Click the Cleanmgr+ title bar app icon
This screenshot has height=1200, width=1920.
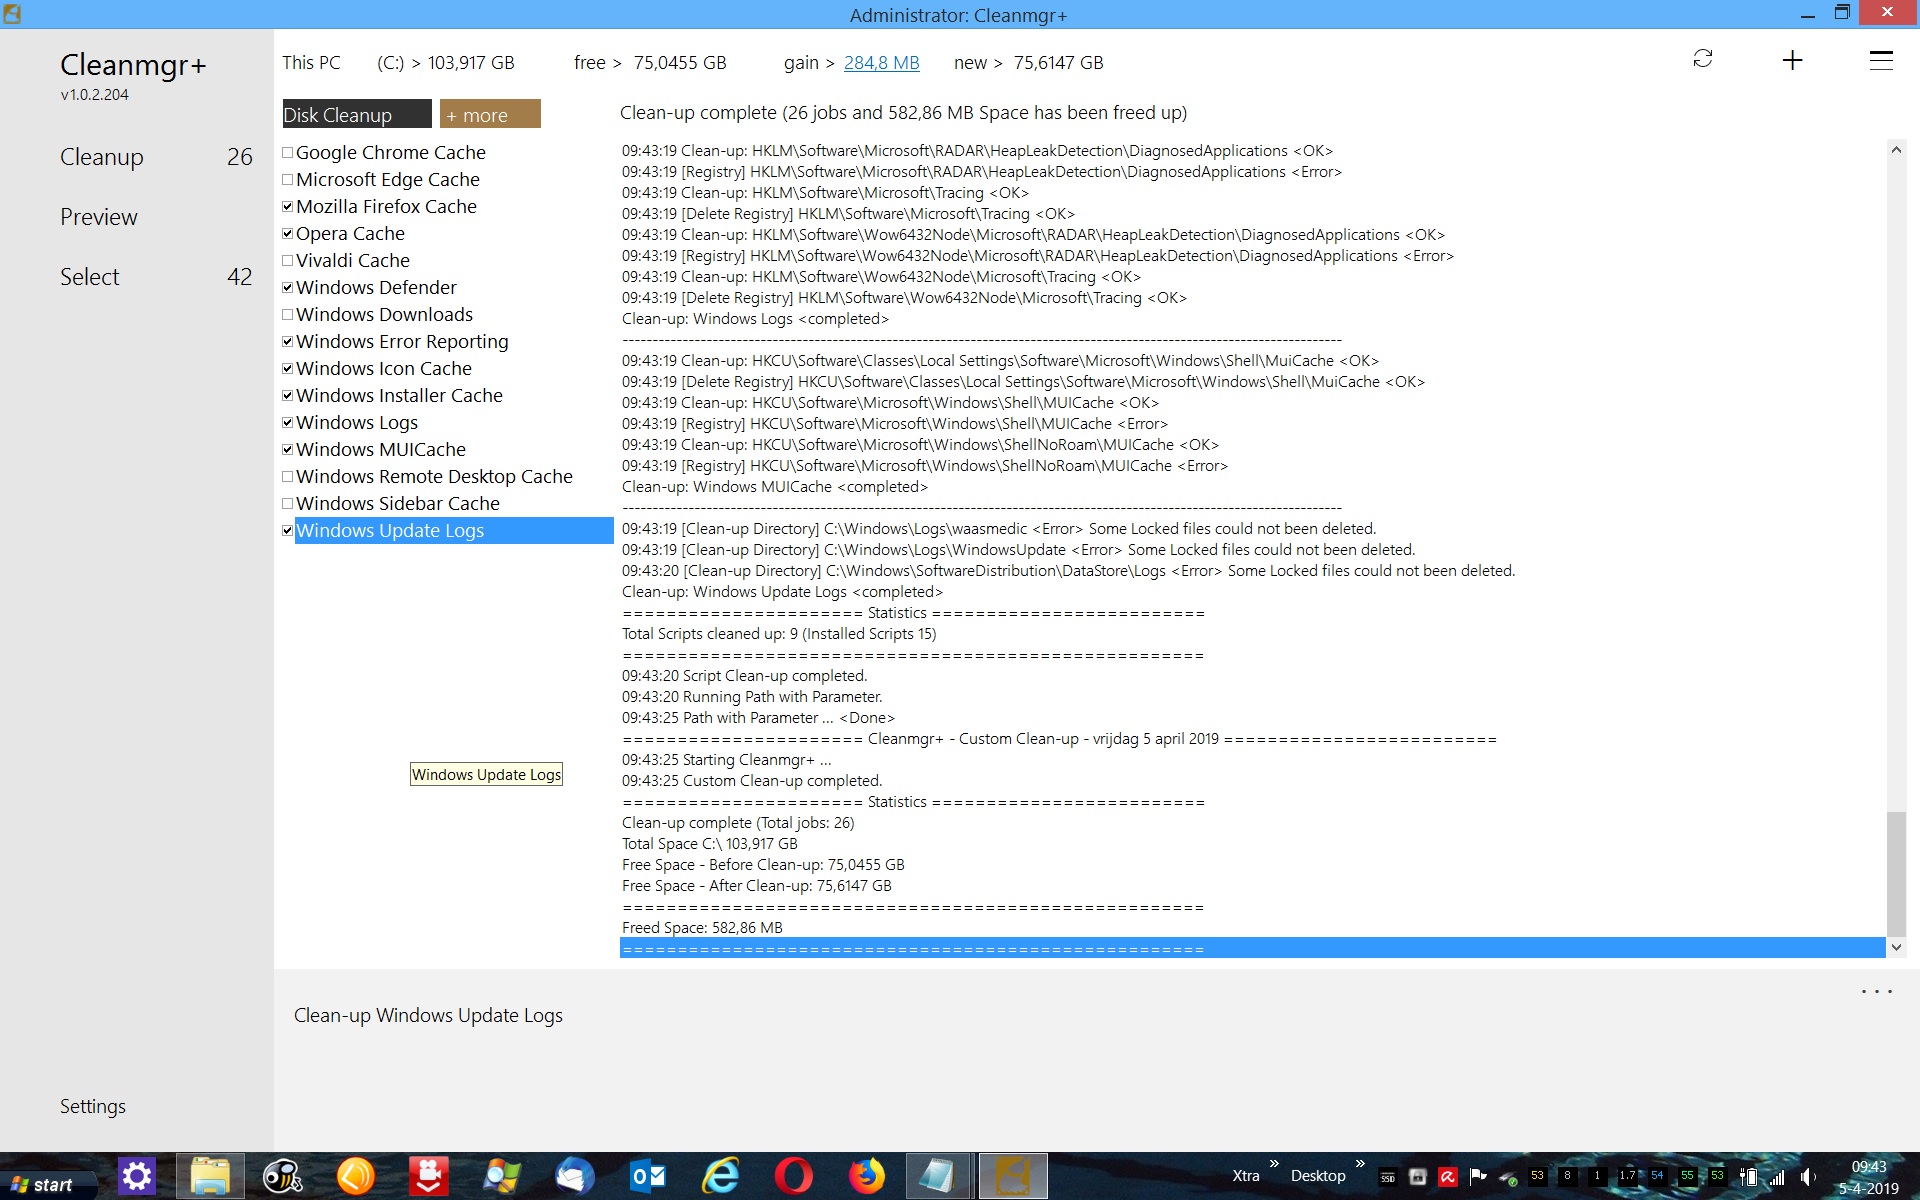[12, 14]
